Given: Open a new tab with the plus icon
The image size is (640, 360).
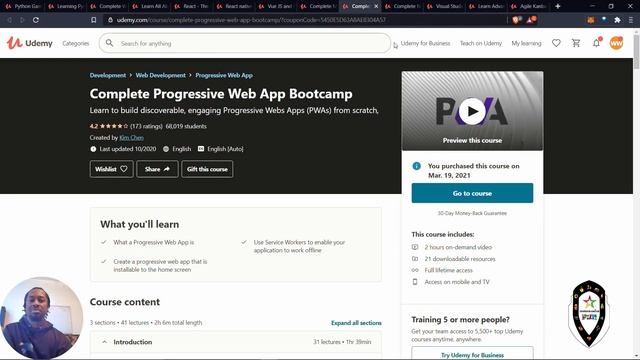Looking at the screenshot, I should (x=558, y=6).
